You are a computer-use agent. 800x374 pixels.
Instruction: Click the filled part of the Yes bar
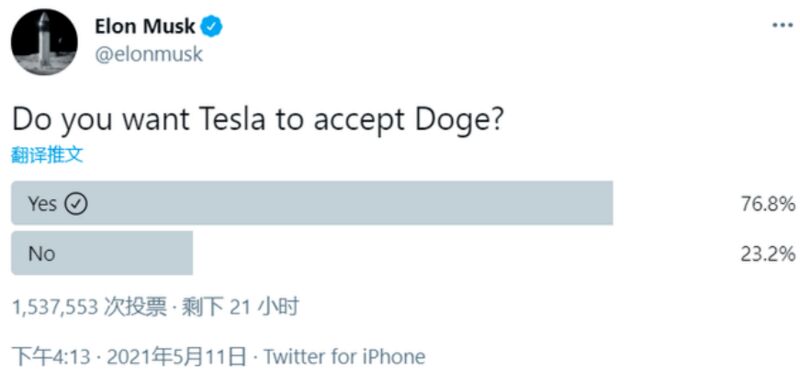pos(312,203)
